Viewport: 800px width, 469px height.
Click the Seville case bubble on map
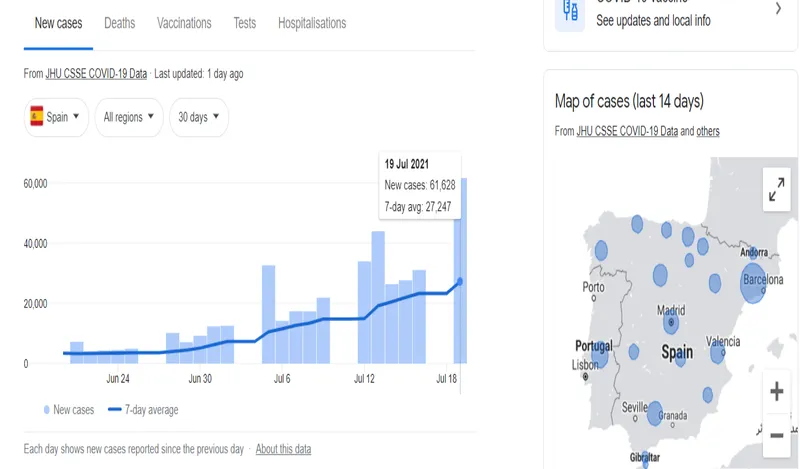(x=654, y=413)
